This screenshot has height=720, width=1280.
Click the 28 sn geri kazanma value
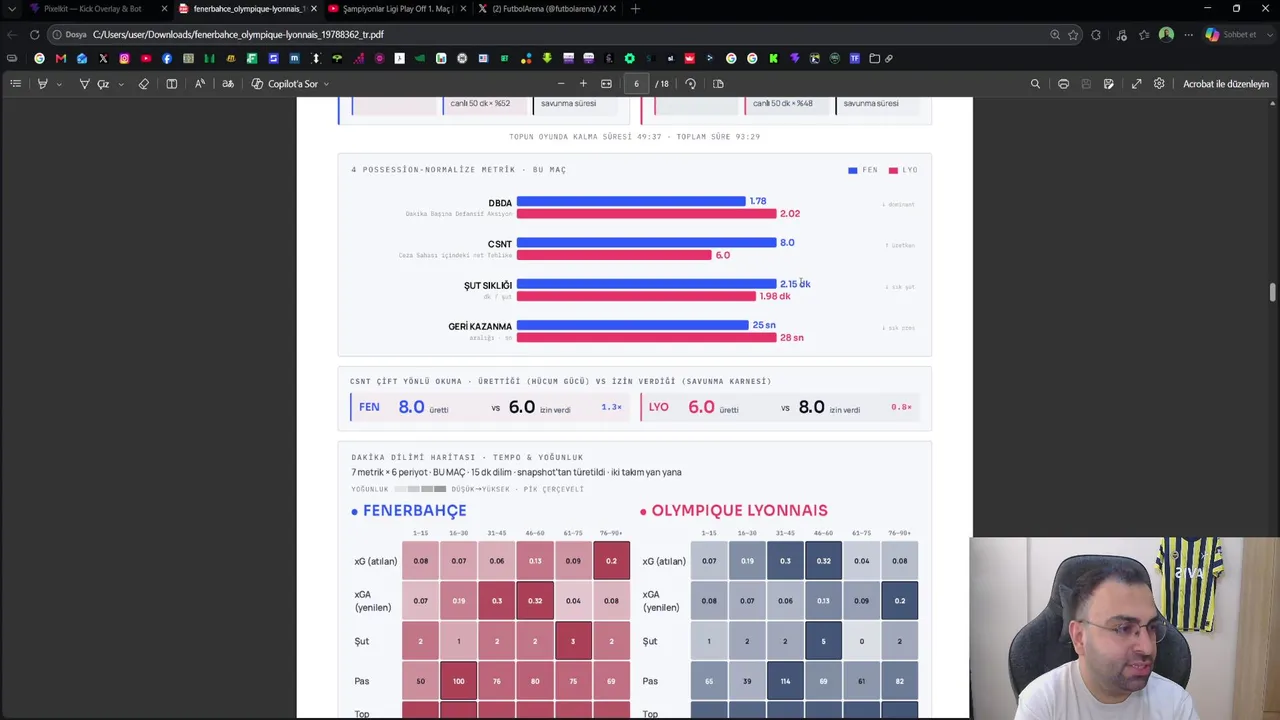[x=792, y=337]
